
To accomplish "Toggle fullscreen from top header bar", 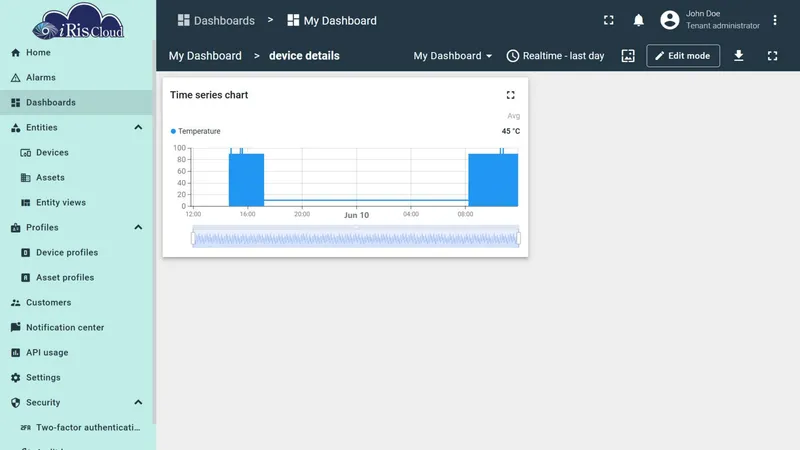I will click(609, 20).
